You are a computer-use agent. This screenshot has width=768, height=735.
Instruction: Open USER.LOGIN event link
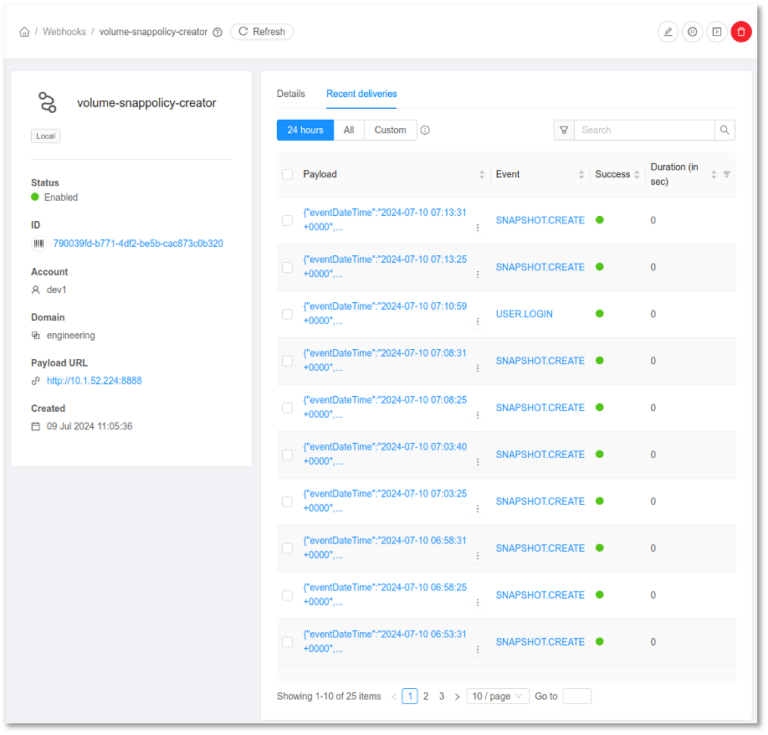[x=524, y=314]
